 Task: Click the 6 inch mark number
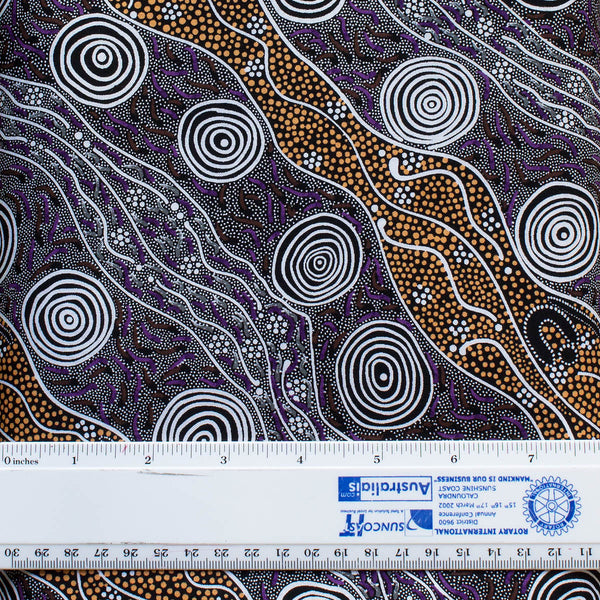(454, 458)
